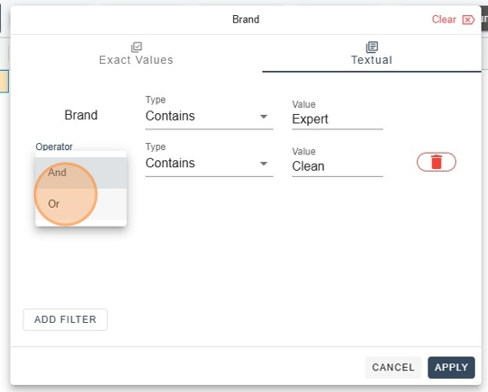Click the Brand dialog title
488x392 pixels.
(246, 20)
